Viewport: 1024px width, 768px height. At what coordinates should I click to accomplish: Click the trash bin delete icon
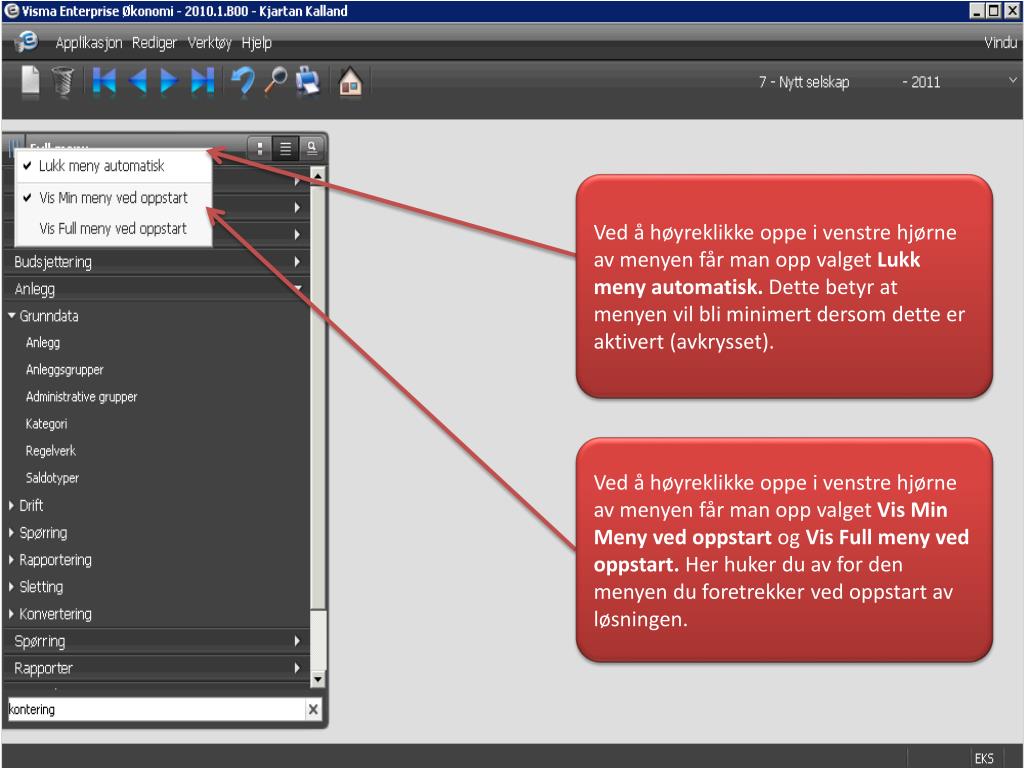pos(63,82)
